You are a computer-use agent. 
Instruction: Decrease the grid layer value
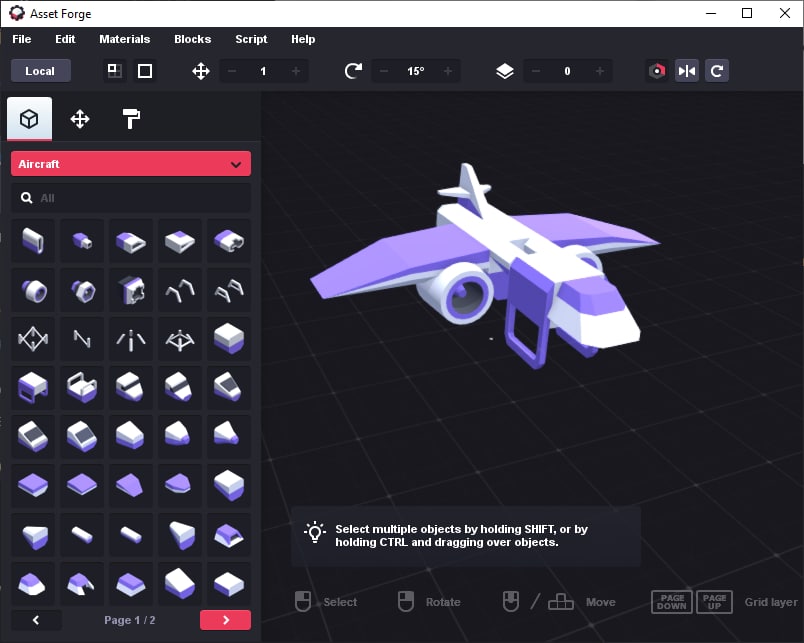point(536,71)
